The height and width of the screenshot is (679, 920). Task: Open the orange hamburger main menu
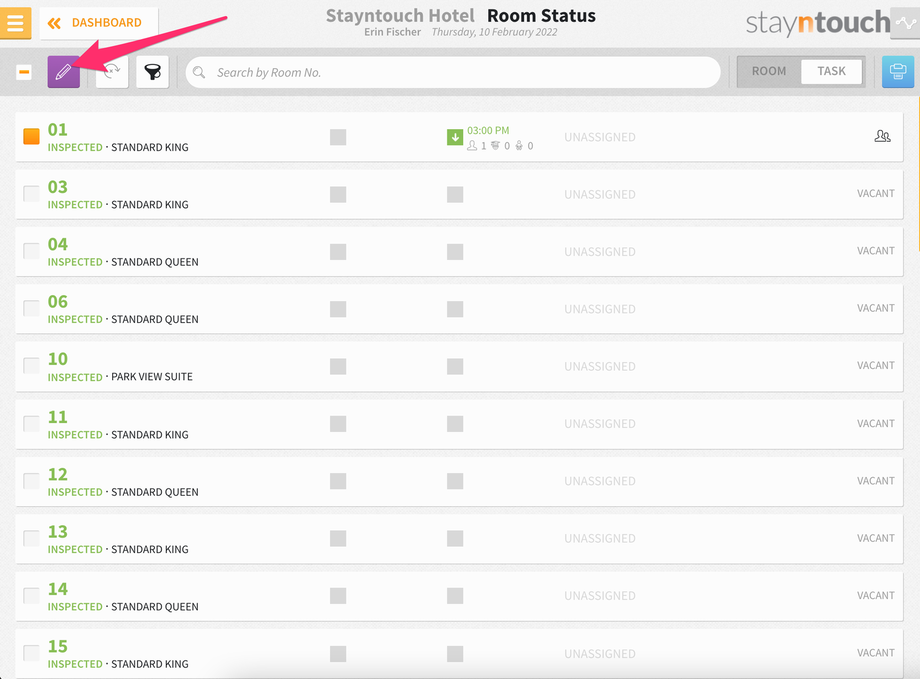point(15,23)
